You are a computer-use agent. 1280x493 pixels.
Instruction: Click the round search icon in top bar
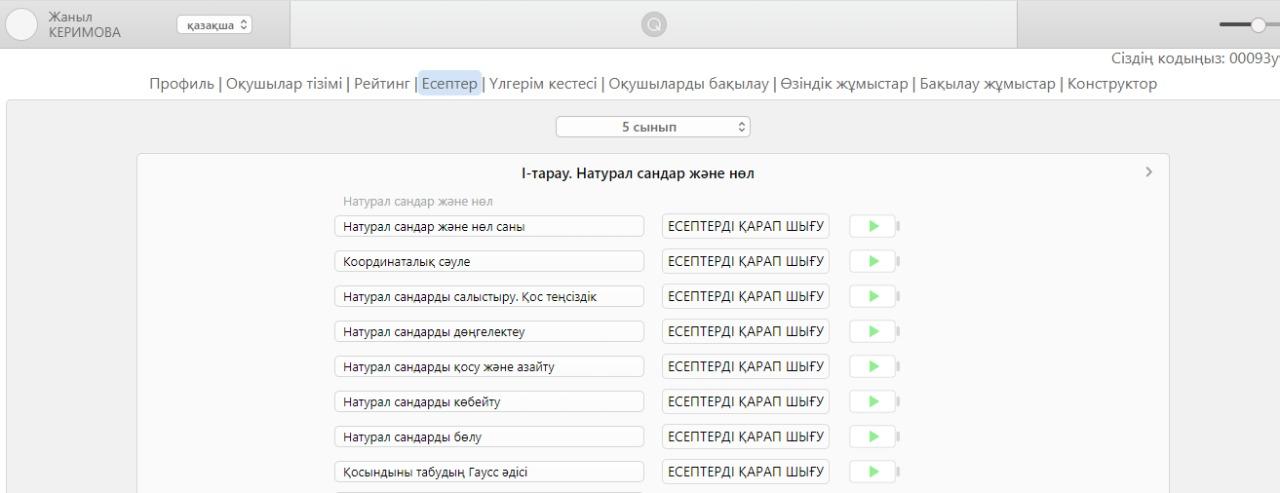(x=653, y=24)
